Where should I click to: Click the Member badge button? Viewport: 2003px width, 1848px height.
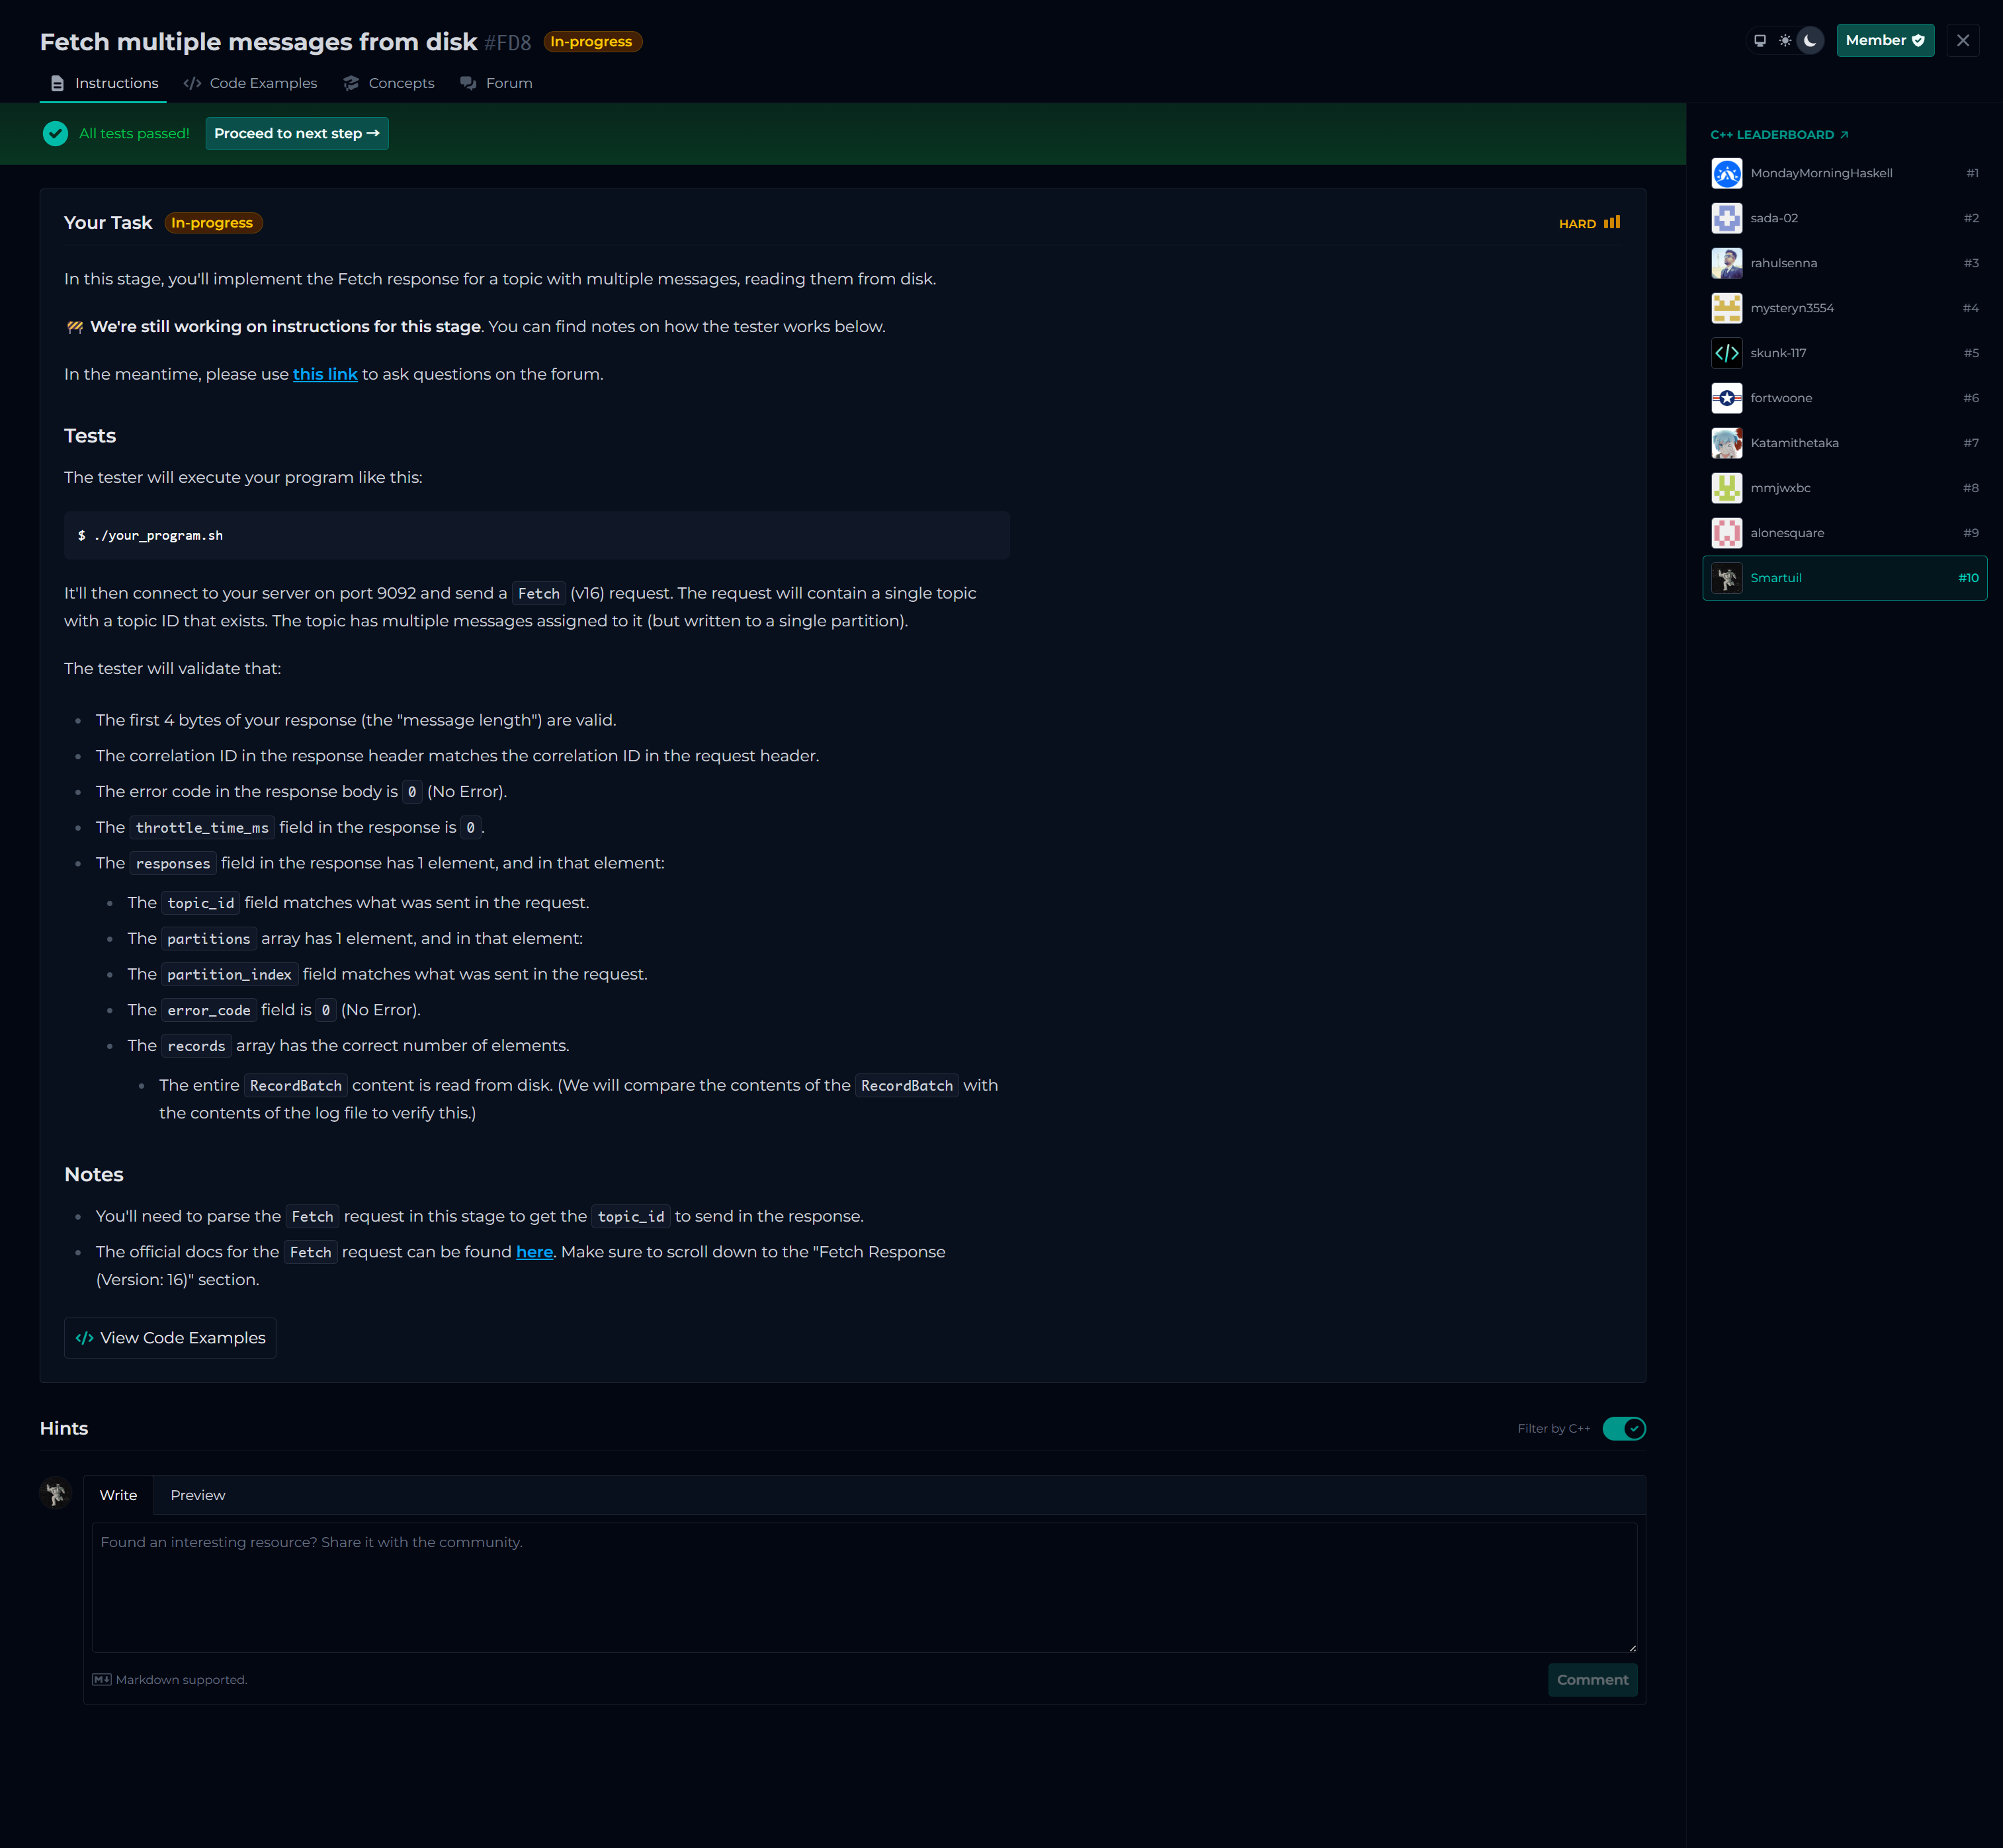pos(1884,41)
